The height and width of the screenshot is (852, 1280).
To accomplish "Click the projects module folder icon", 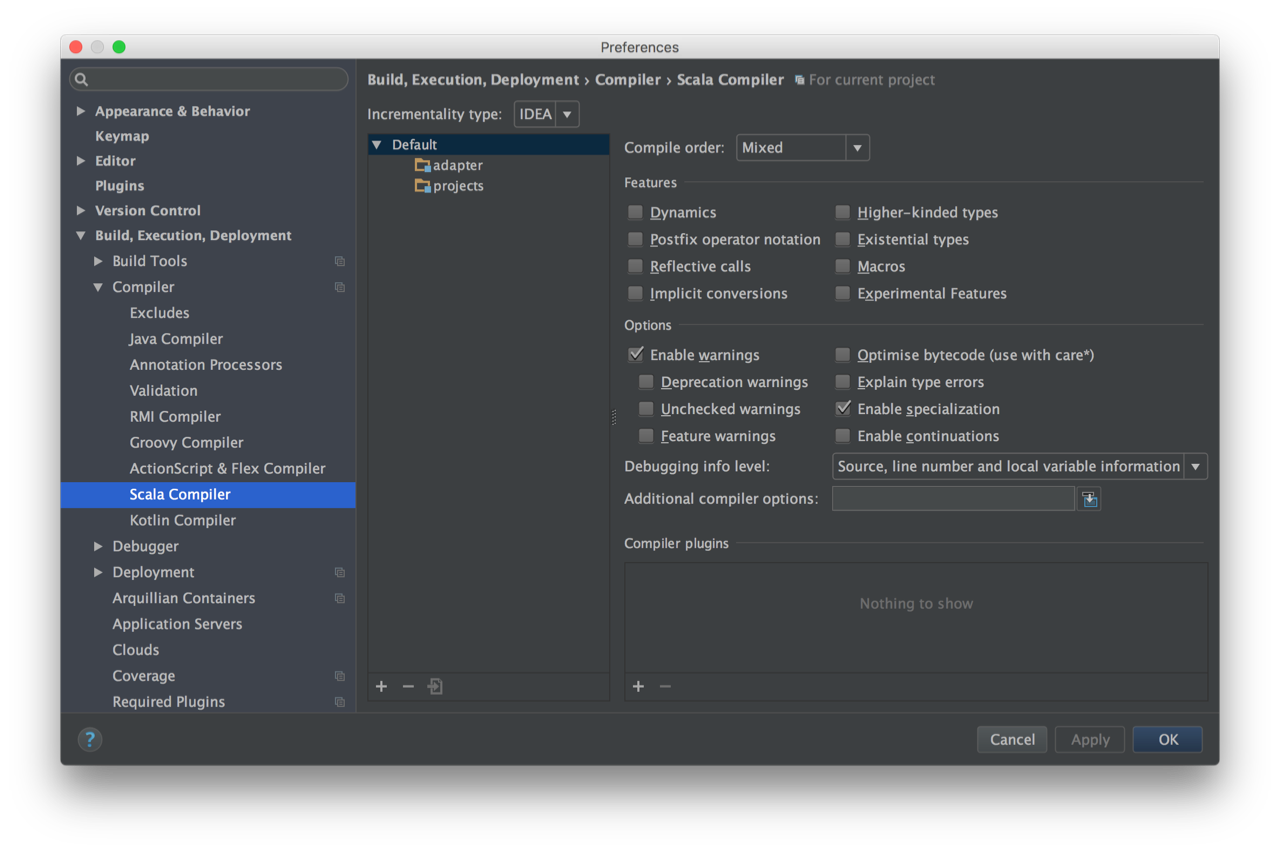I will (x=423, y=186).
